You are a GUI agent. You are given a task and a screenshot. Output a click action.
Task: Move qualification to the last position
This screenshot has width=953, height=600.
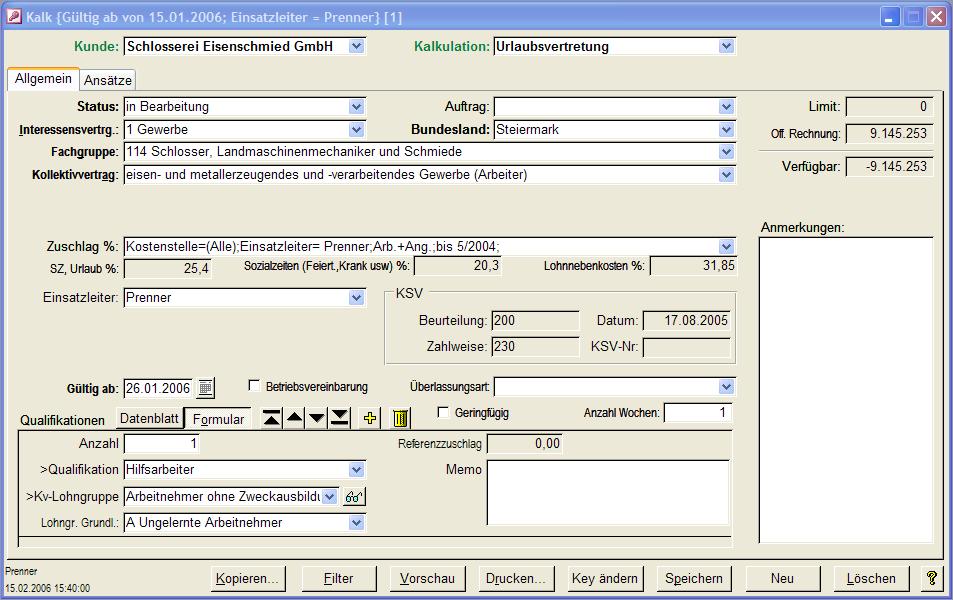coord(339,418)
